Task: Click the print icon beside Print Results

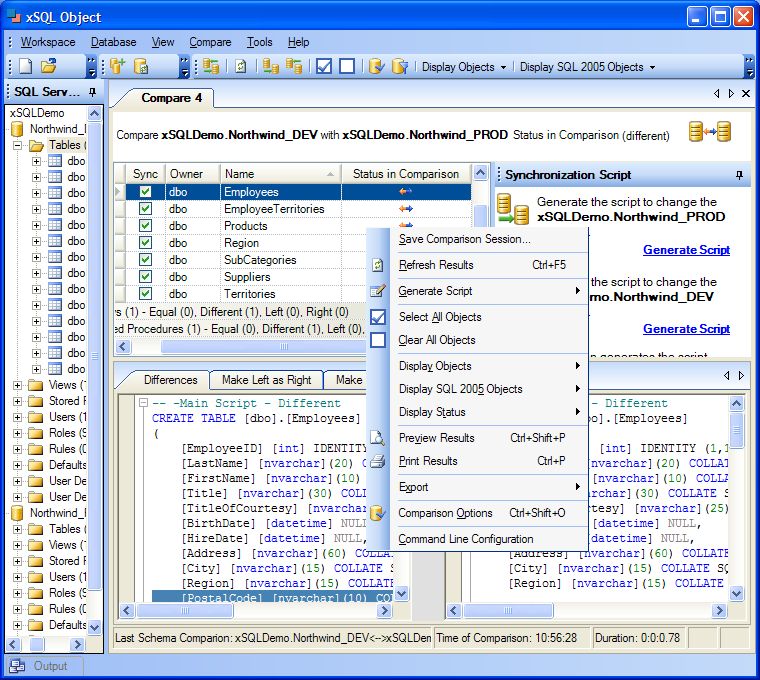Action: pyautogui.click(x=378, y=462)
